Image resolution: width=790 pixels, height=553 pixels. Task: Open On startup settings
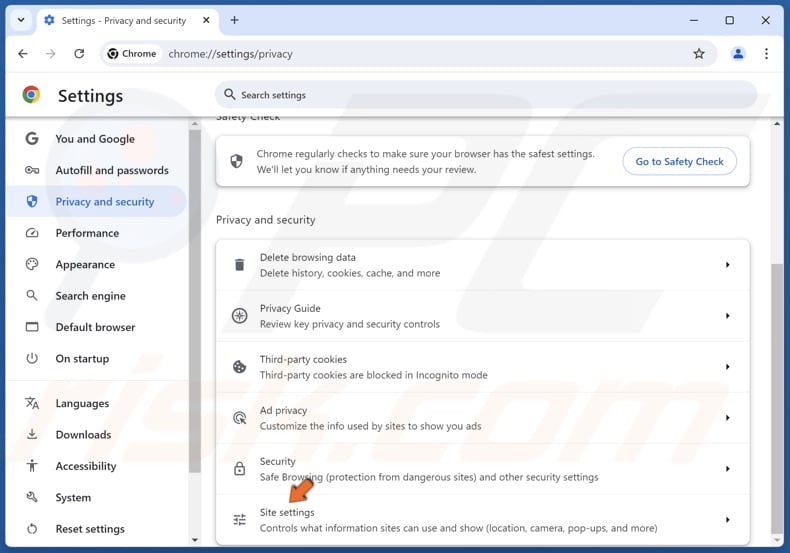(x=97, y=359)
